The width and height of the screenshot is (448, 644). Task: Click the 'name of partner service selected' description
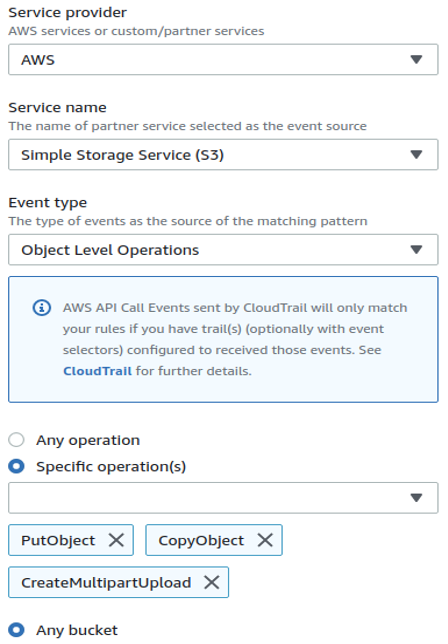[x=187, y=126]
